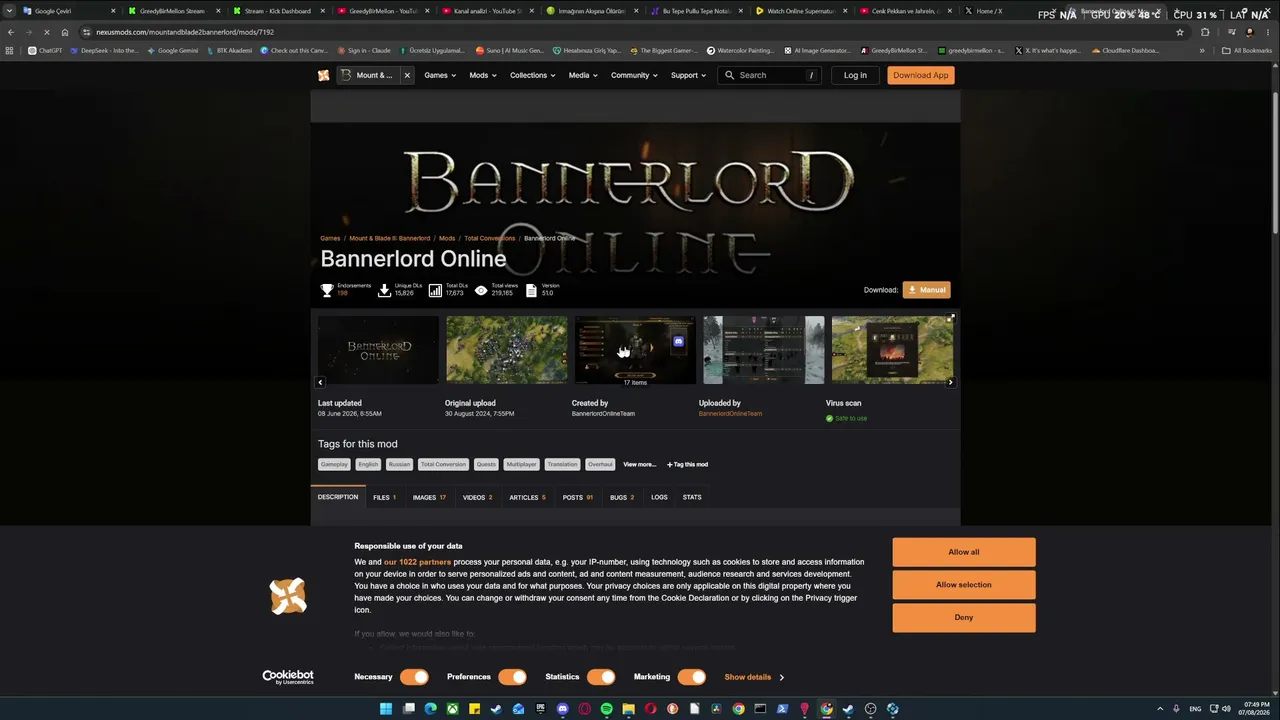This screenshot has height=720, width=1280.
Task: Reload the page from browser toolbar
Action: pos(46,32)
